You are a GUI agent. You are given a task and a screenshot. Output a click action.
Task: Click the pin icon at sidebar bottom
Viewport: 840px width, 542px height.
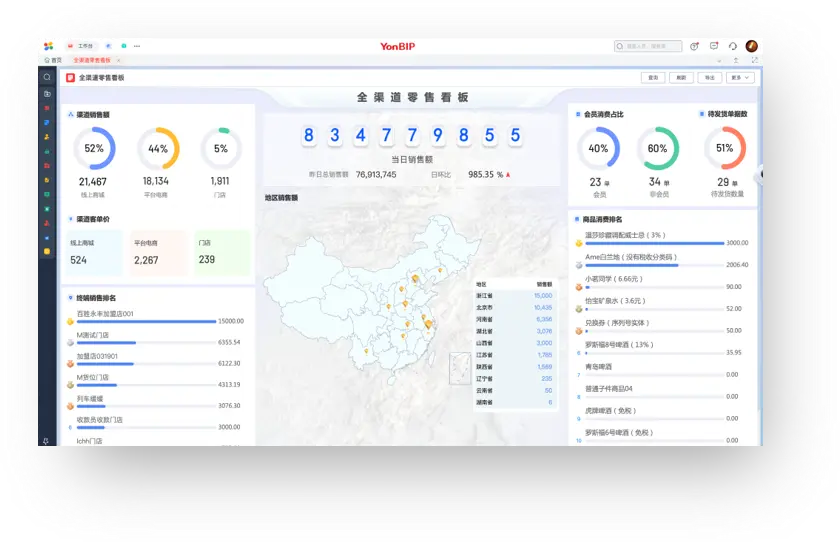tap(47, 440)
